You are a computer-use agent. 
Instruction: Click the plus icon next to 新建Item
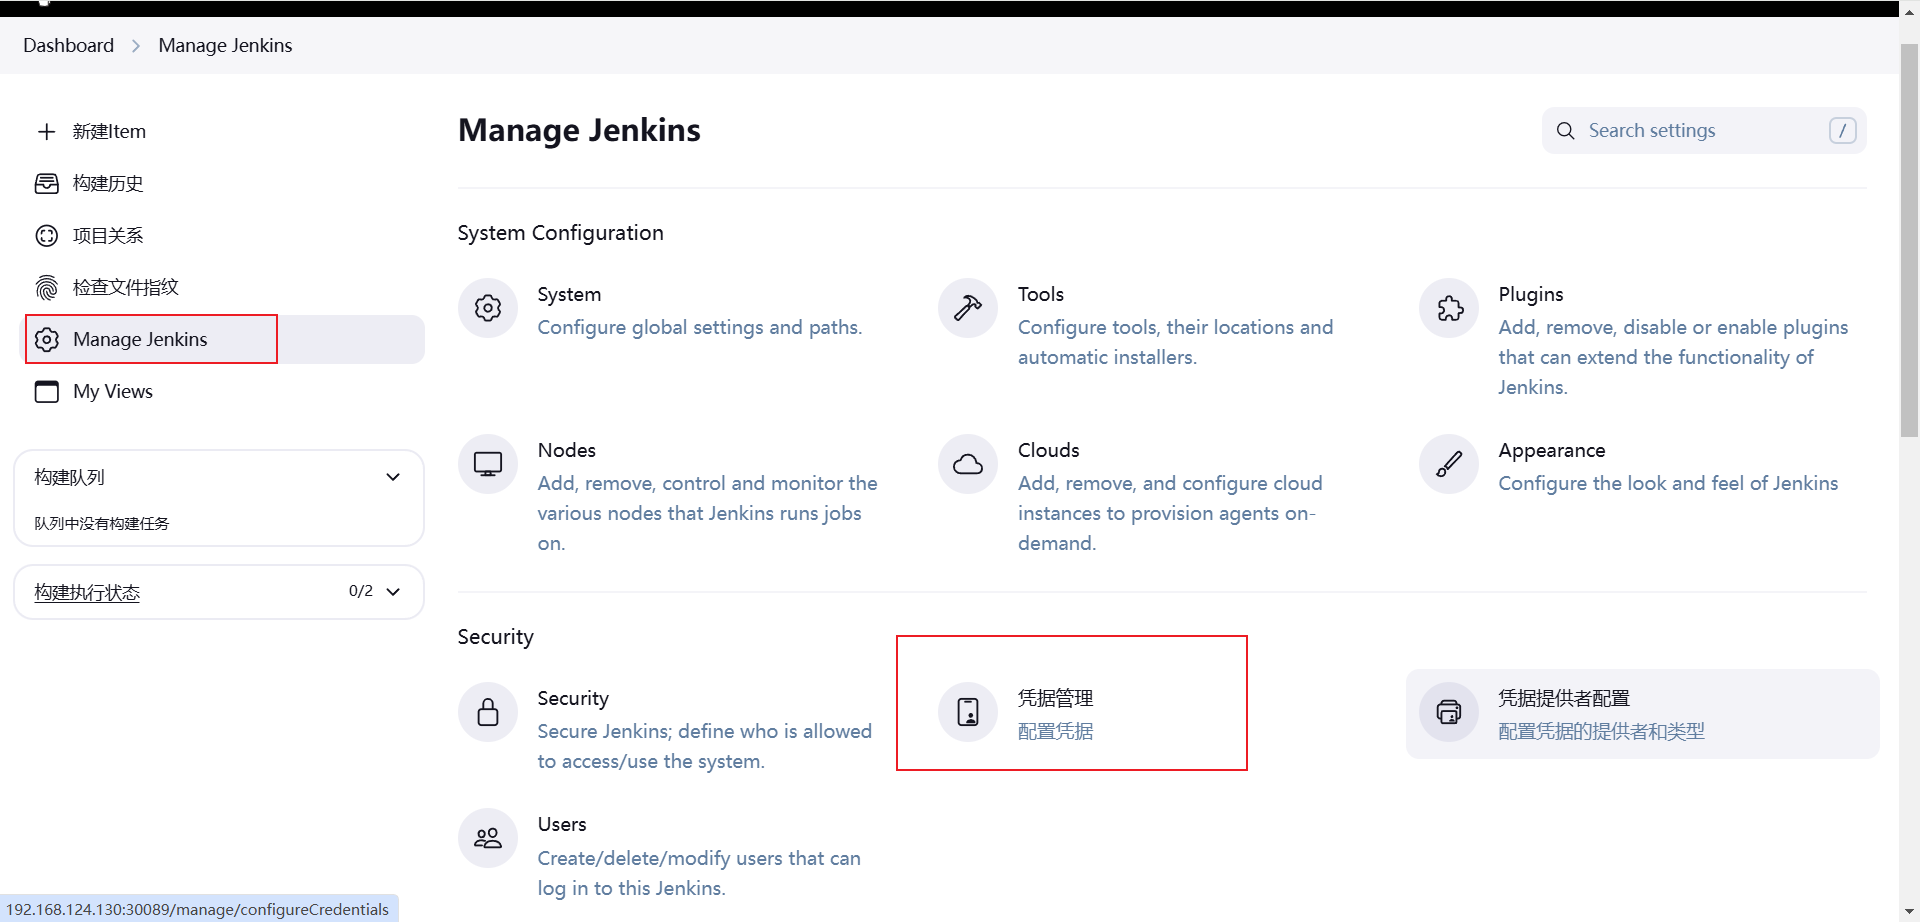coord(47,132)
